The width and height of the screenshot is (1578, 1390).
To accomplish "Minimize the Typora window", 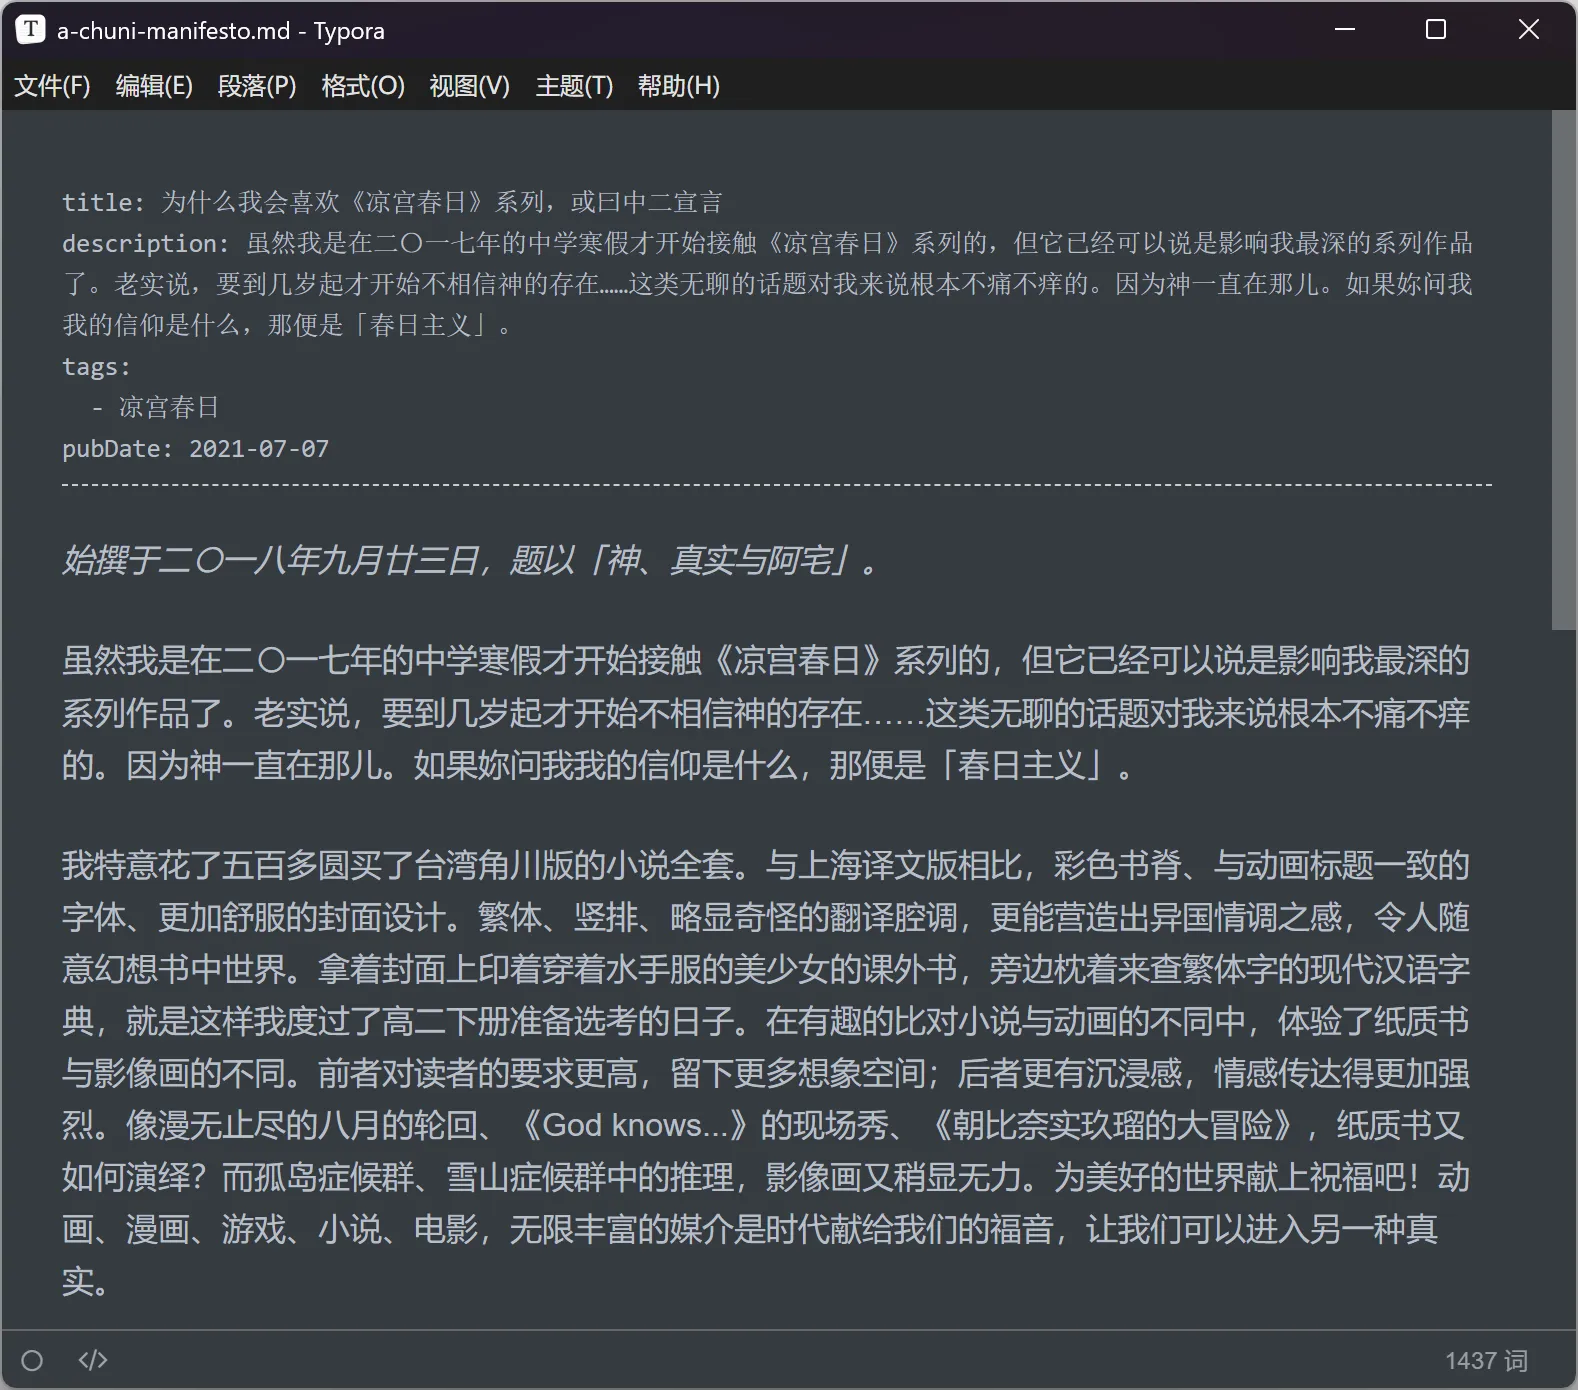I will click(x=1345, y=30).
